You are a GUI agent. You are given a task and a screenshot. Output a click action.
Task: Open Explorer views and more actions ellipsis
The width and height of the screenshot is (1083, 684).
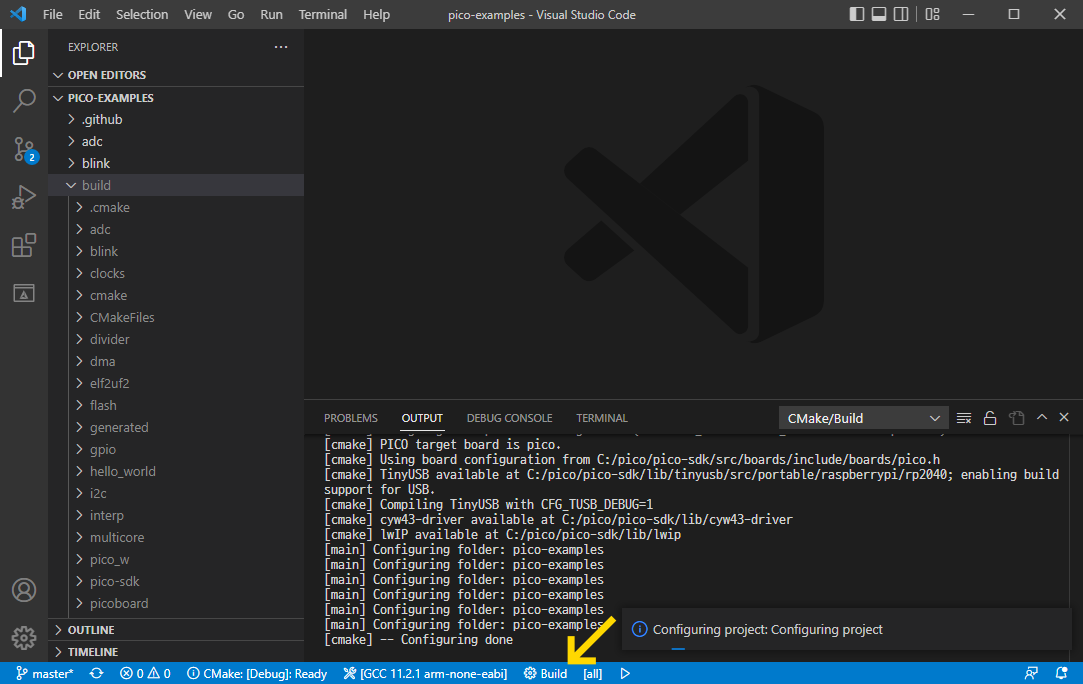click(280, 47)
